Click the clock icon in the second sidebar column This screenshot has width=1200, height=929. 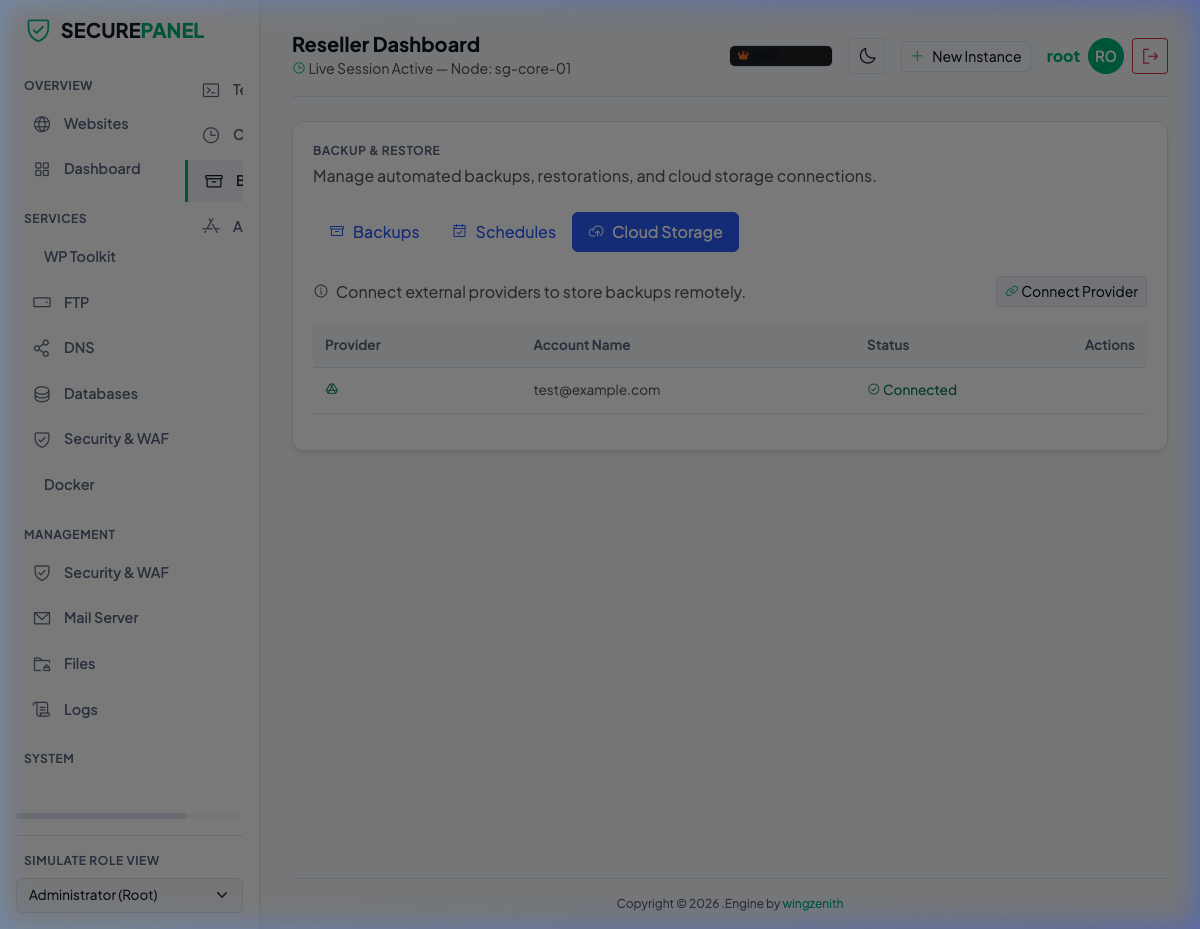[211, 135]
